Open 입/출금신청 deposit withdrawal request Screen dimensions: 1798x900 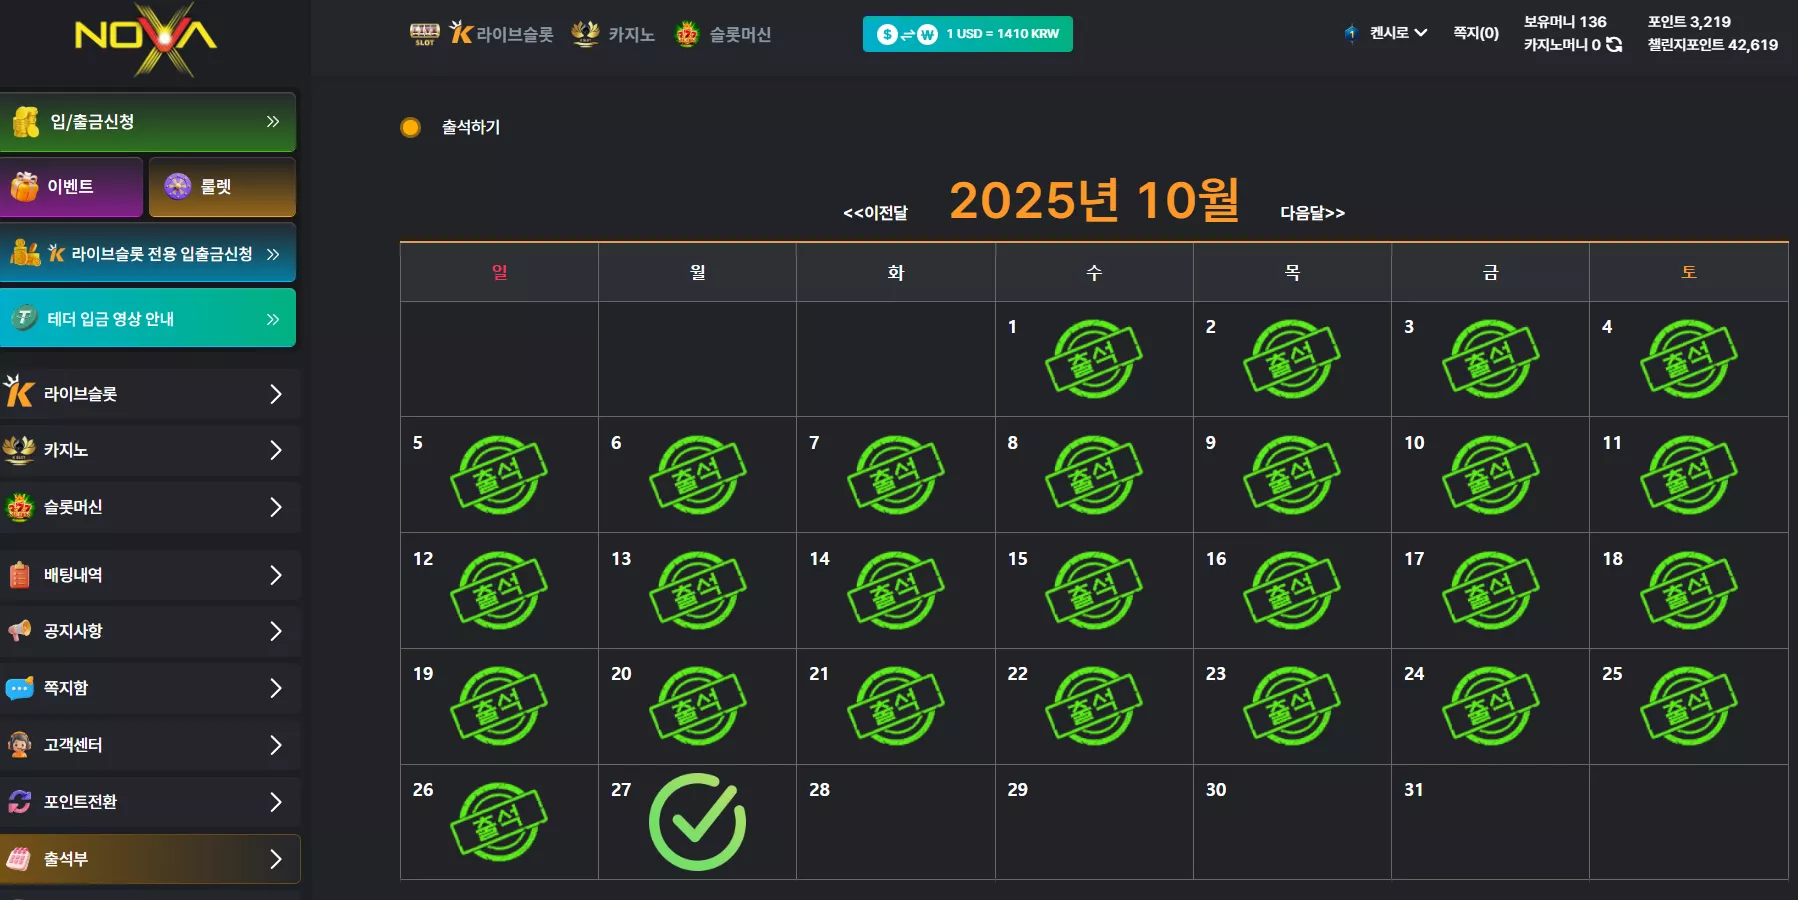148,122
